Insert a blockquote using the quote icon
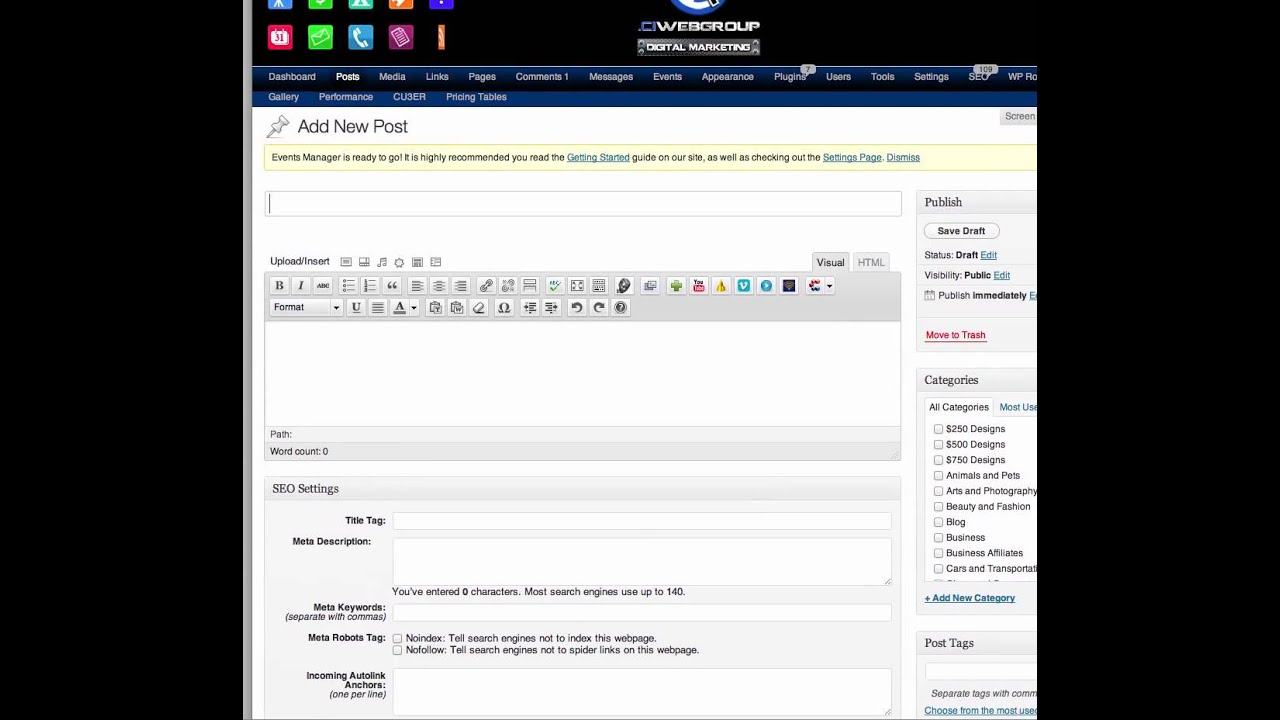Image resolution: width=1280 pixels, height=720 pixels. [392, 286]
